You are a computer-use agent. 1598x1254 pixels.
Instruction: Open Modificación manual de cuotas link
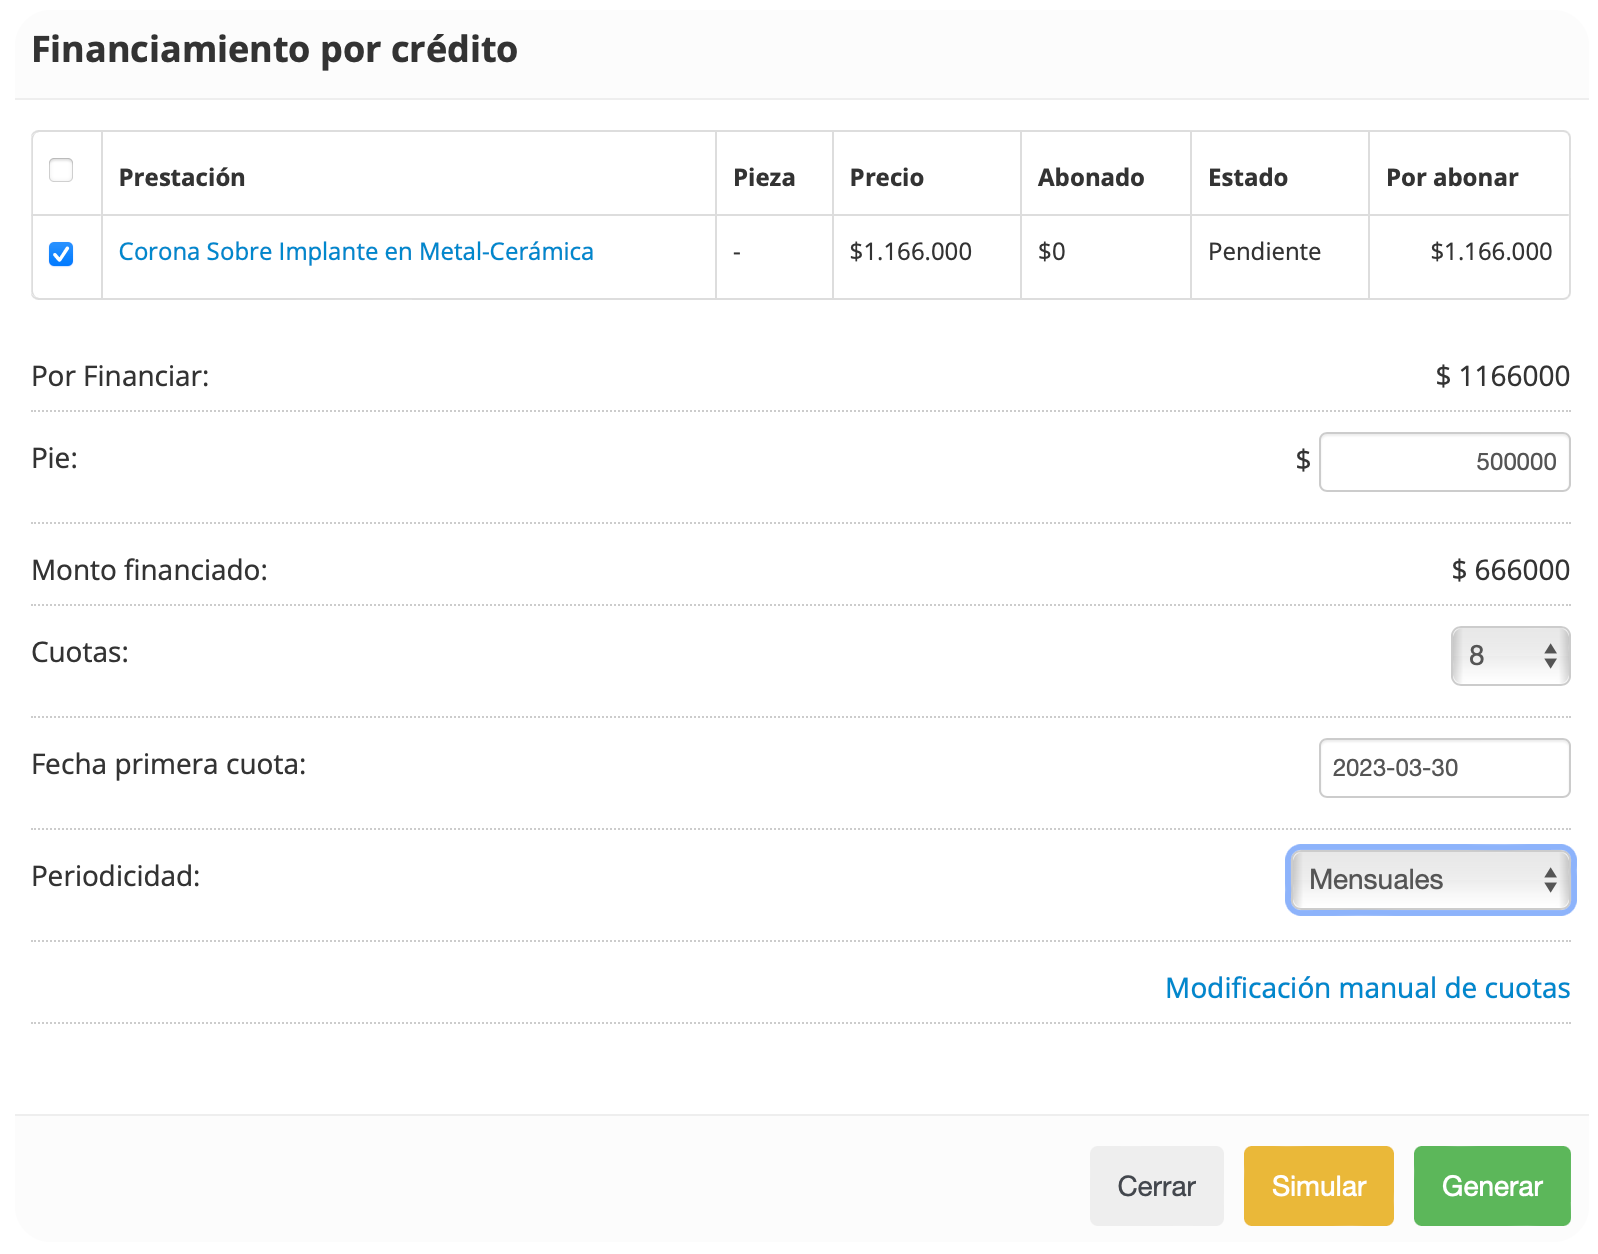pyautogui.click(x=1368, y=988)
